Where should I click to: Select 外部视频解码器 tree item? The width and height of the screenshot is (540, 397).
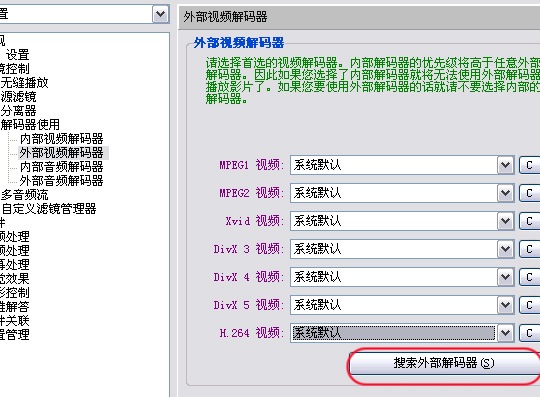tap(62, 153)
